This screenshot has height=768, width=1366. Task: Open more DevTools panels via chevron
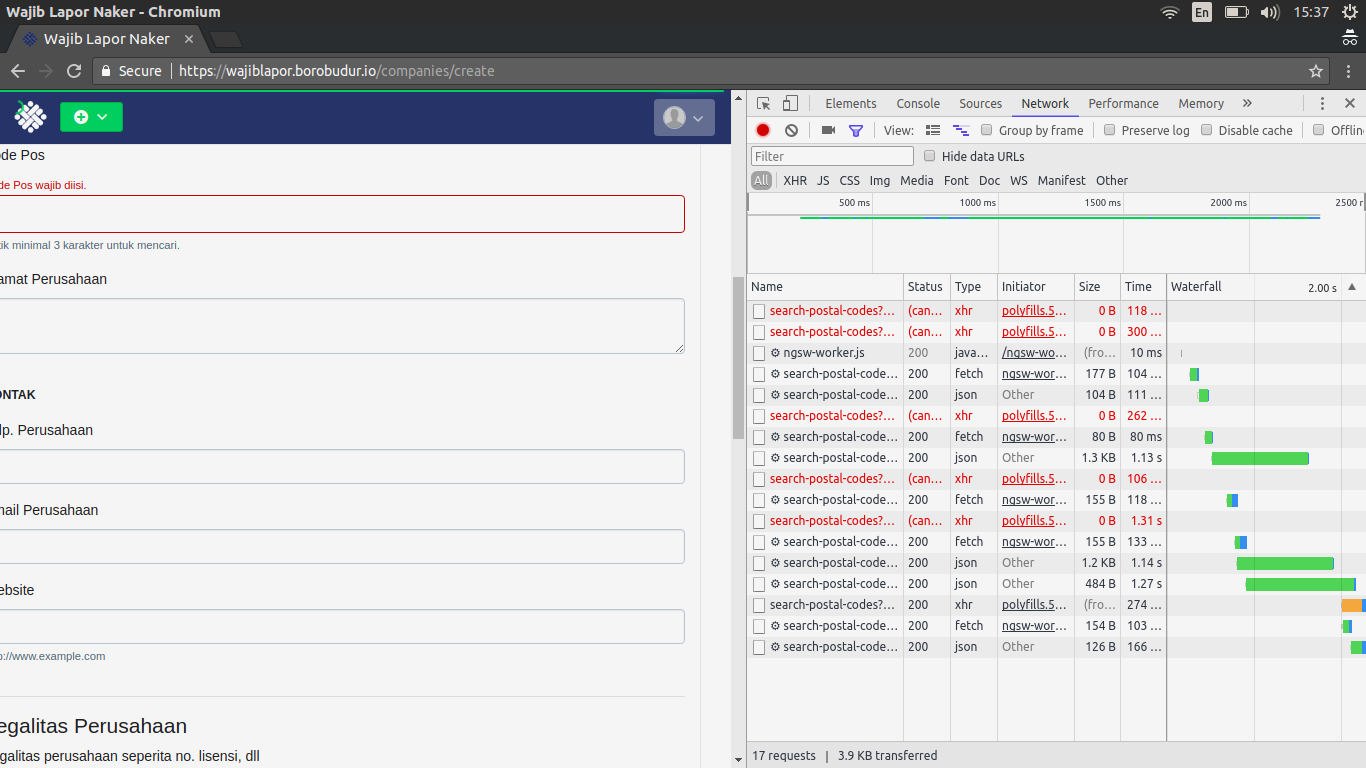click(x=1248, y=103)
